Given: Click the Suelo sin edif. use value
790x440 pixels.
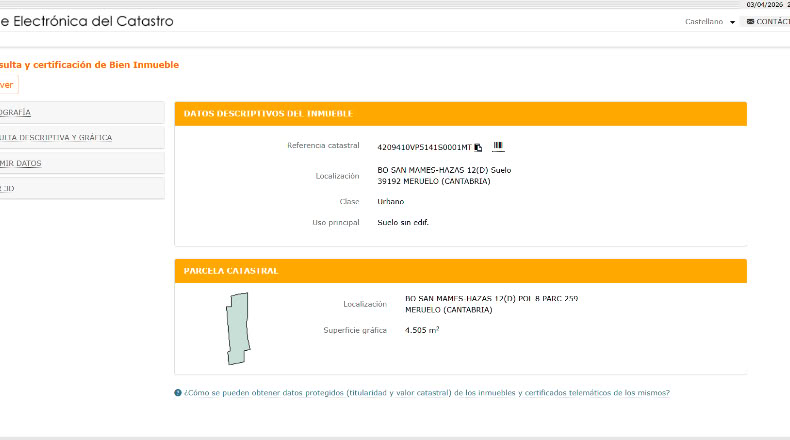Looking at the screenshot, I should (x=403, y=222).
